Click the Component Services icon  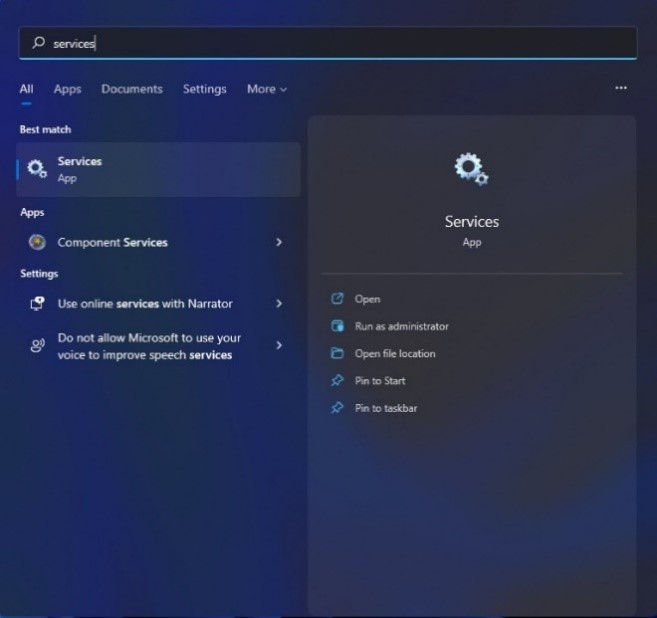(x=37, y=242)
